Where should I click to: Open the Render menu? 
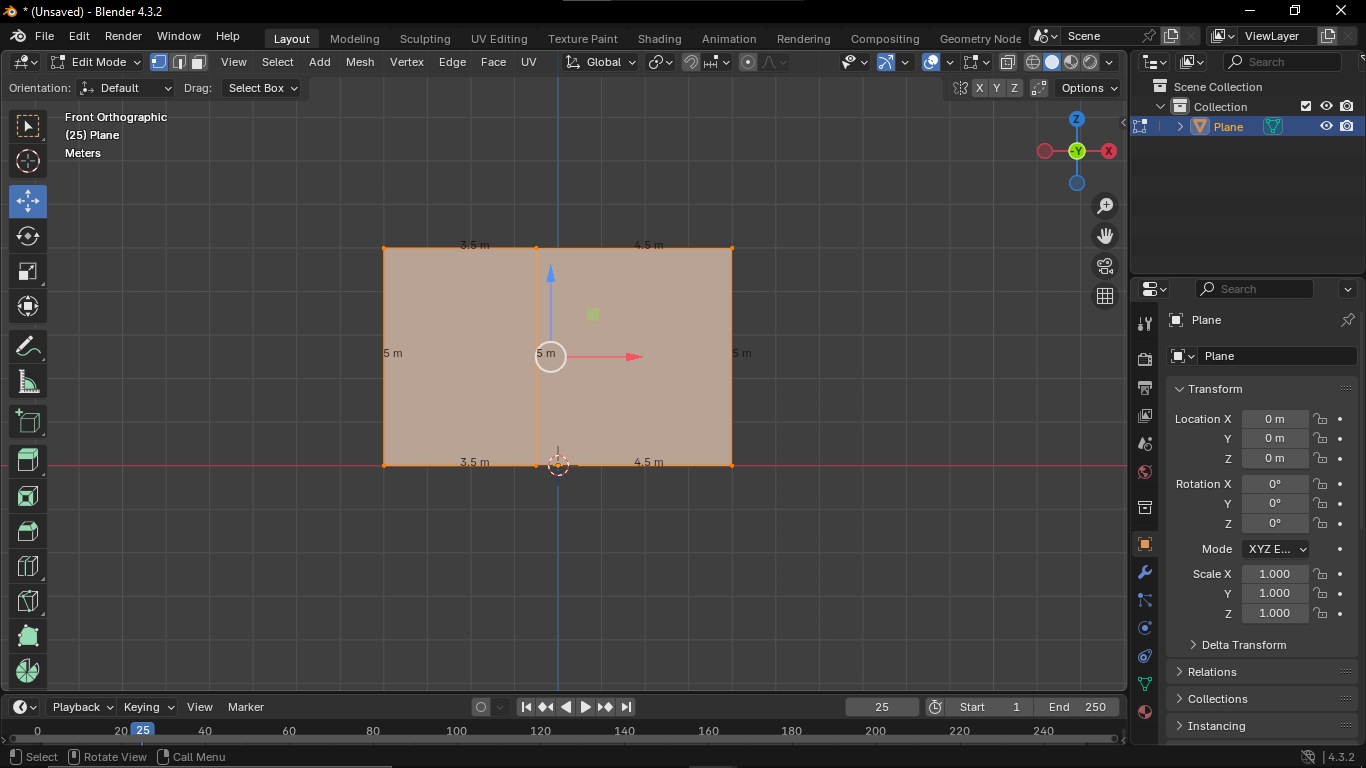pyautogui.click(x=123, y=36)
